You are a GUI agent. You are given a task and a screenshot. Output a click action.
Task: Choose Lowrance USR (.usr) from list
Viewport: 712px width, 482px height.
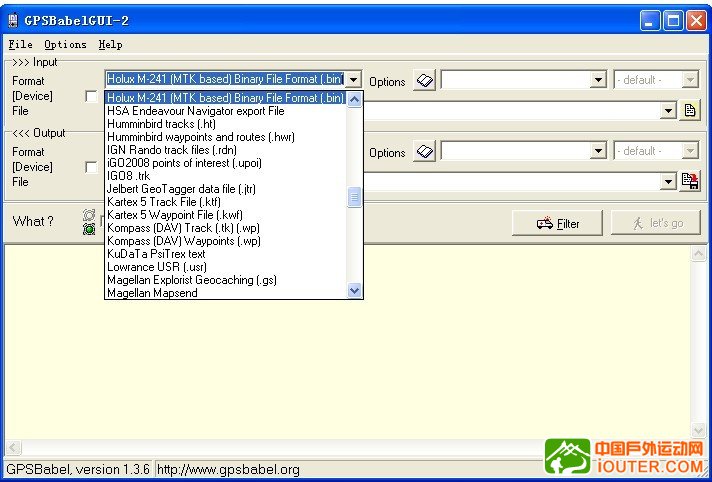pos(156,267)
